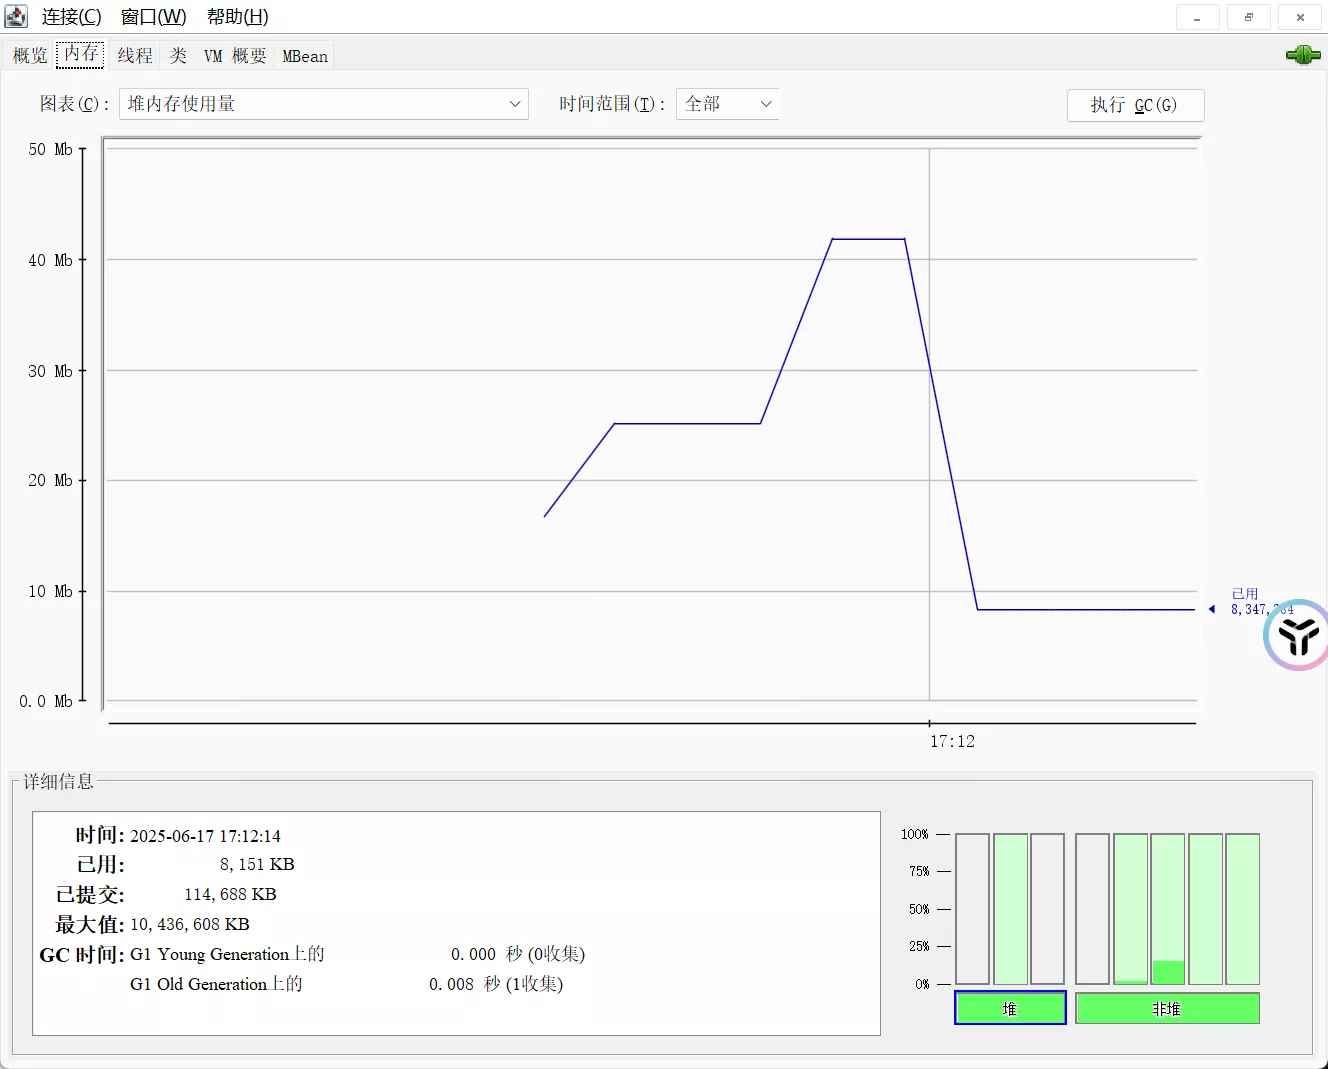This screenshot has width=1328, height=1069.
Task: Select the first non-heap memory pool bar
Action: [x=1092, y=908]
